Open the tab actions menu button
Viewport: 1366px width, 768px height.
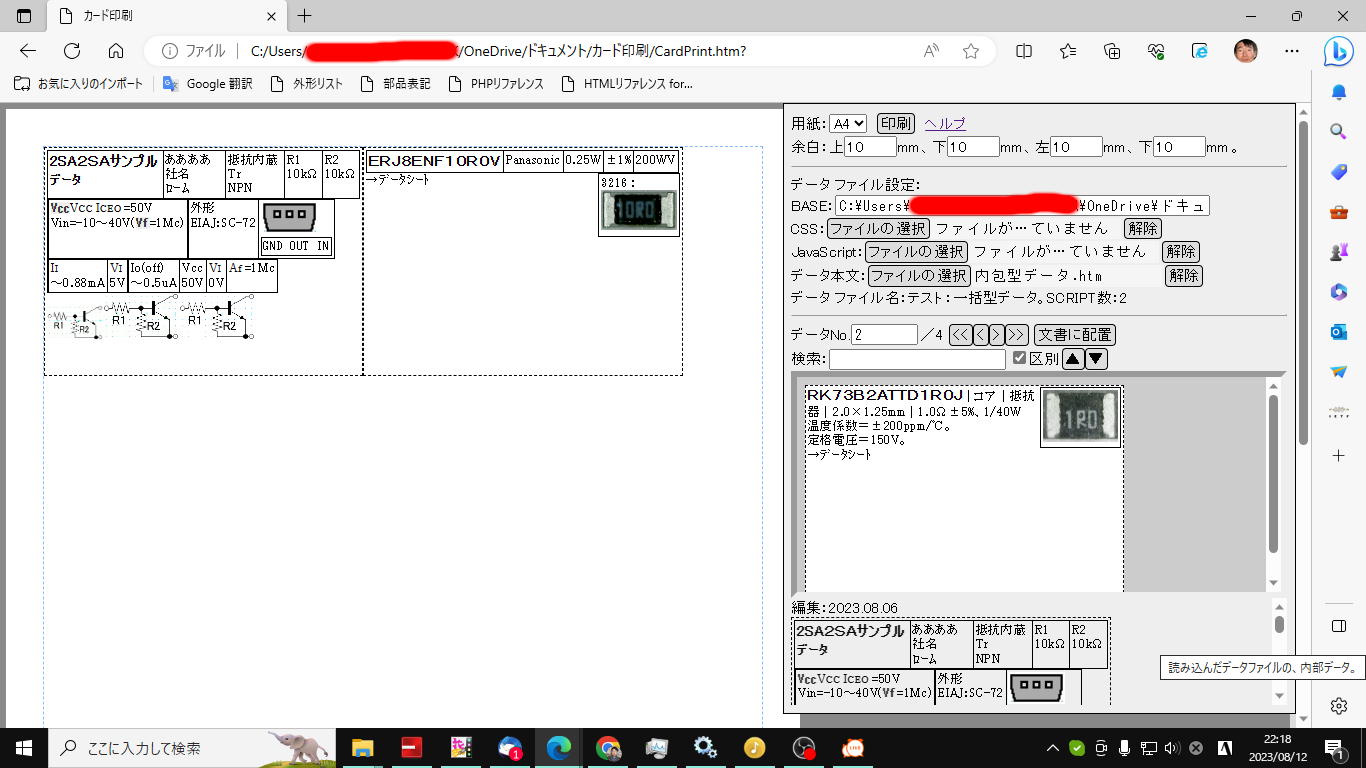click(24, 16)
